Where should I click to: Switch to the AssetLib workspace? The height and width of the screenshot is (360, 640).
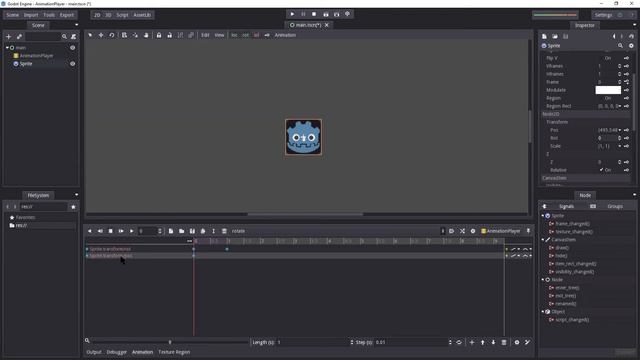pos(142,15)
